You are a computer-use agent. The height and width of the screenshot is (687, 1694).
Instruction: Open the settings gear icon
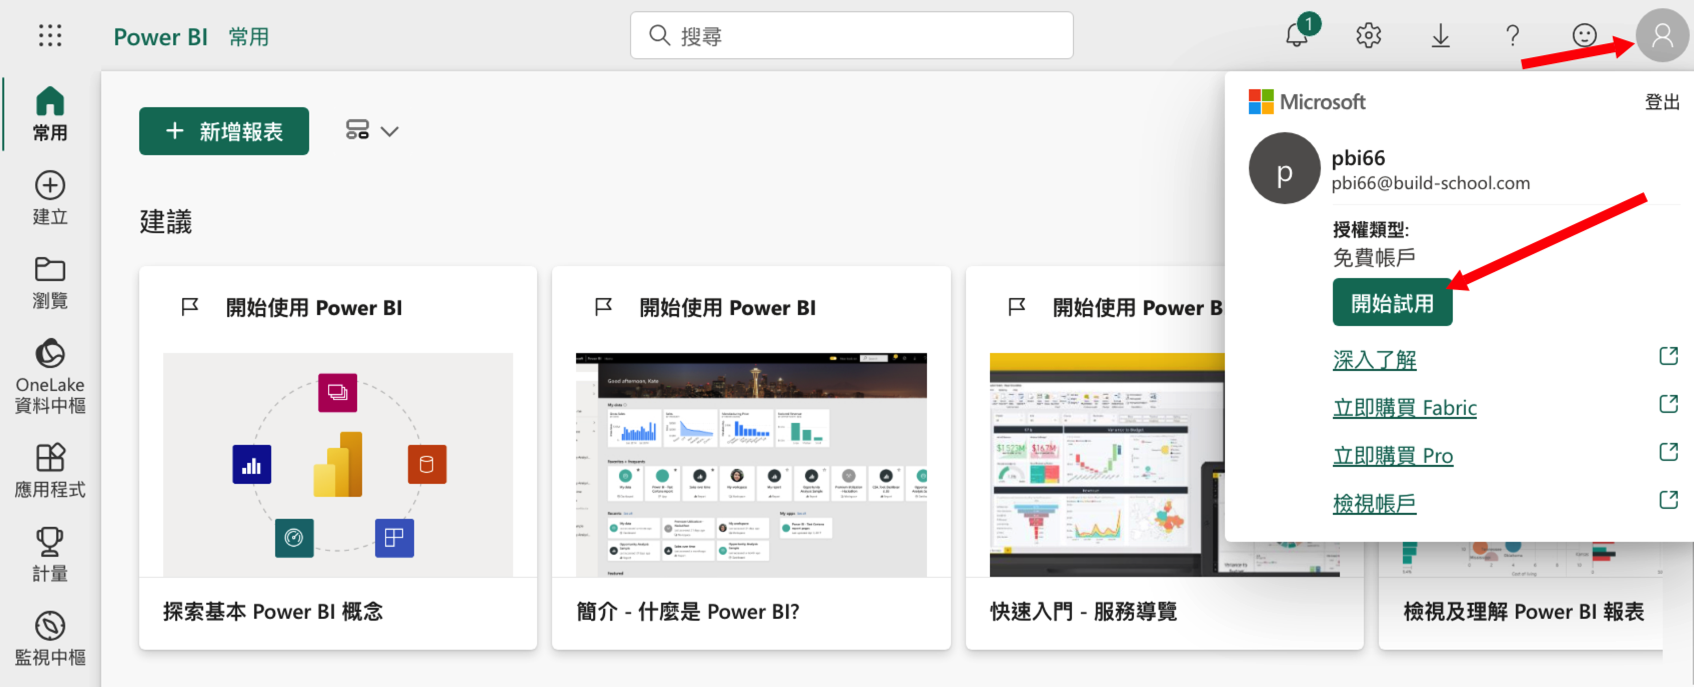[1369, 36]
